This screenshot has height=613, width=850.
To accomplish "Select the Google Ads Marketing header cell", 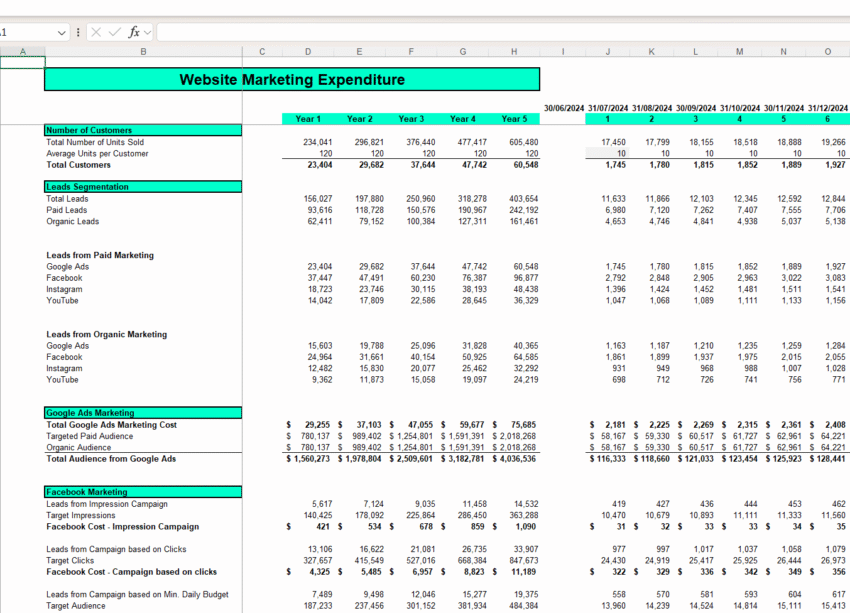I will tap(143, 413).
